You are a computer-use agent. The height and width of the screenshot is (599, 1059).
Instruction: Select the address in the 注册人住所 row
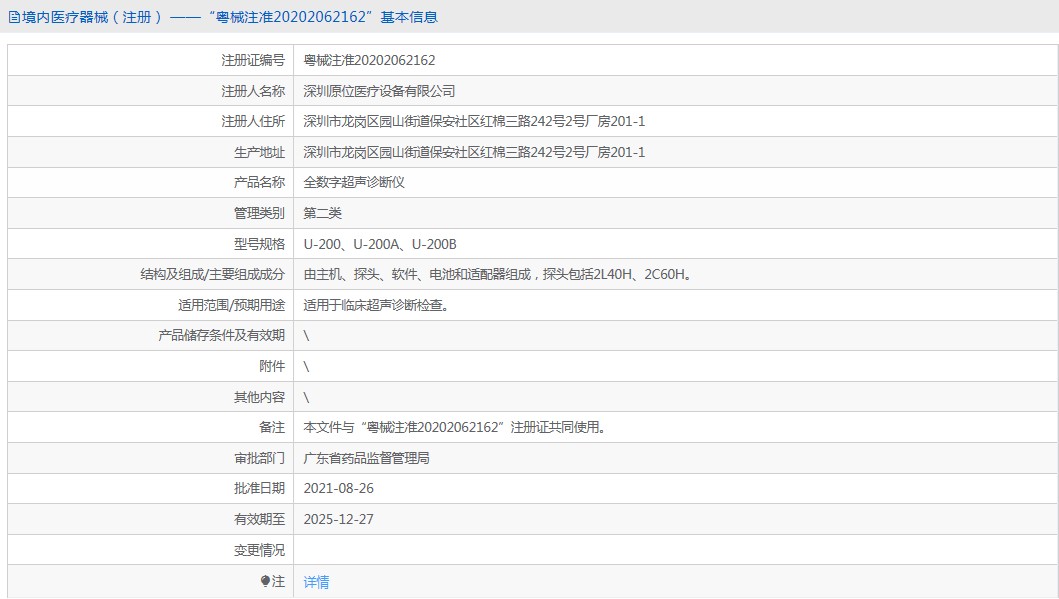tap(474, 122)
